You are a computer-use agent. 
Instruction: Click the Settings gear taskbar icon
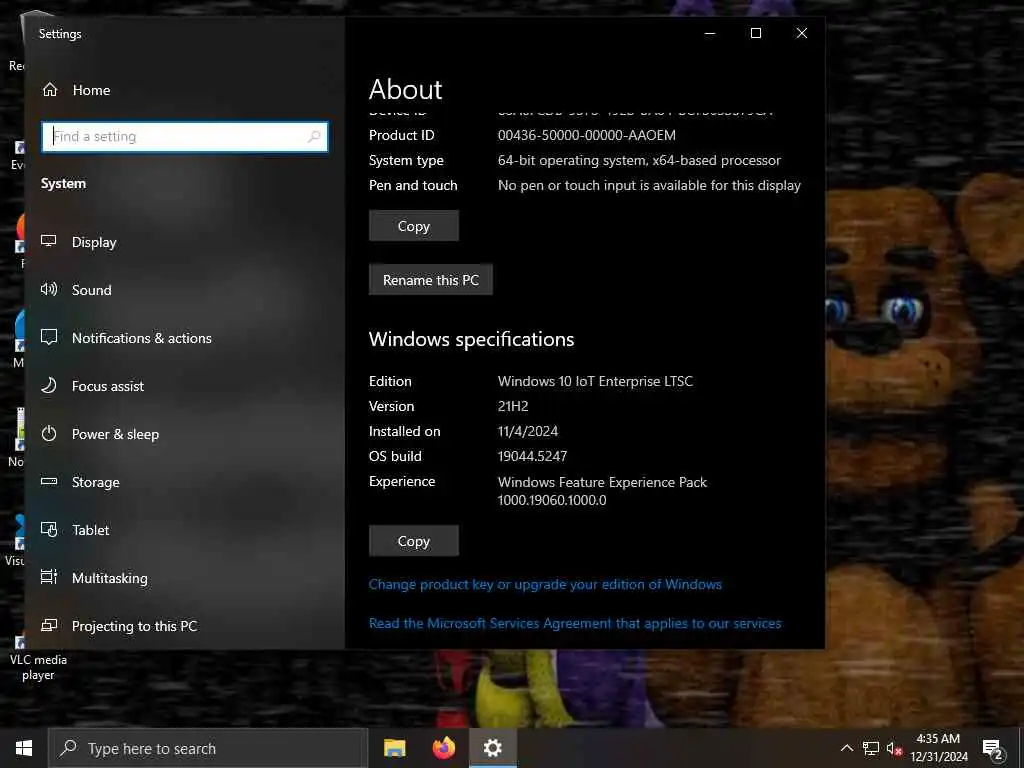(492, 748)
